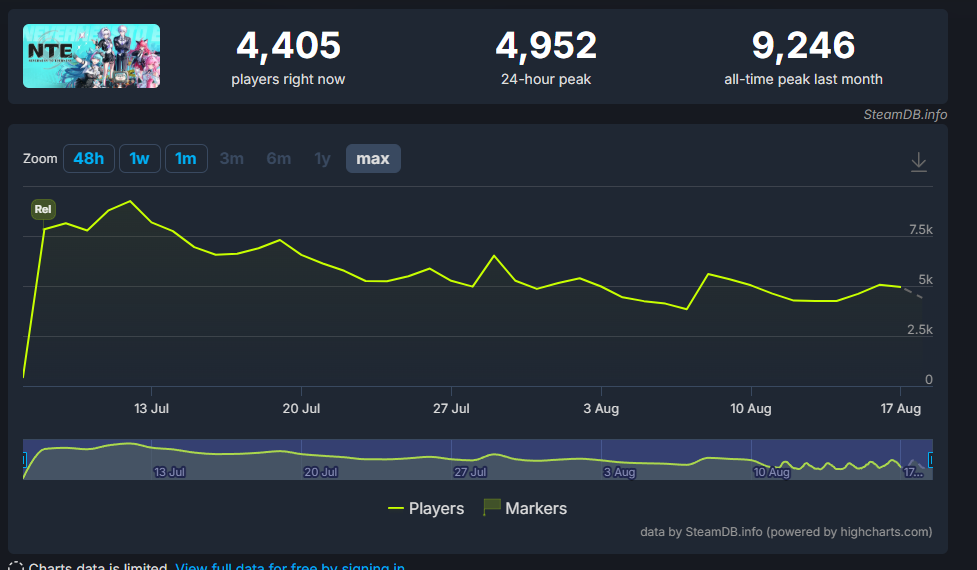977x570 pixels.
Task: Click the chart download icon
Action: [x=918, y=162]
